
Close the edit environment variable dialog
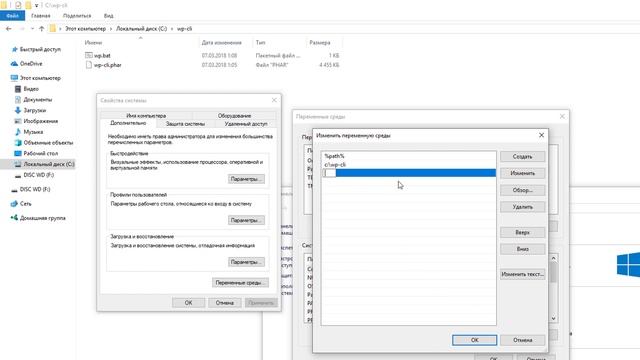click(541, 135)
